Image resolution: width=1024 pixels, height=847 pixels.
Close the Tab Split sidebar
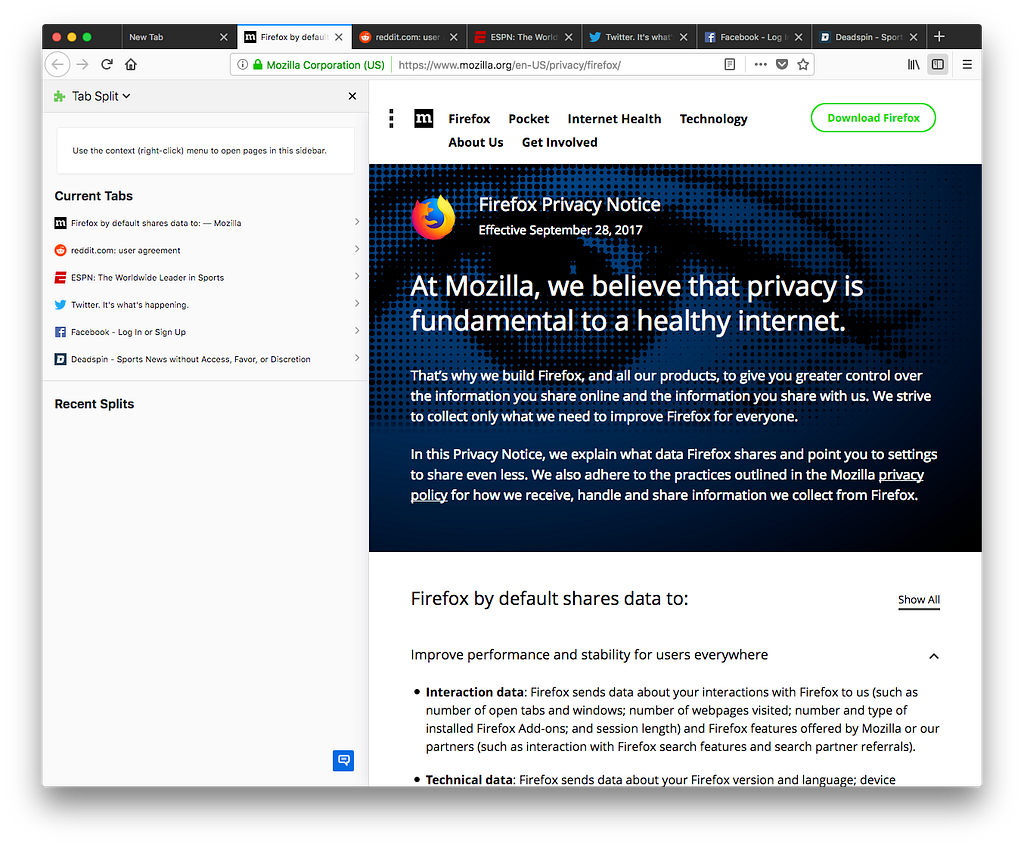353,96
